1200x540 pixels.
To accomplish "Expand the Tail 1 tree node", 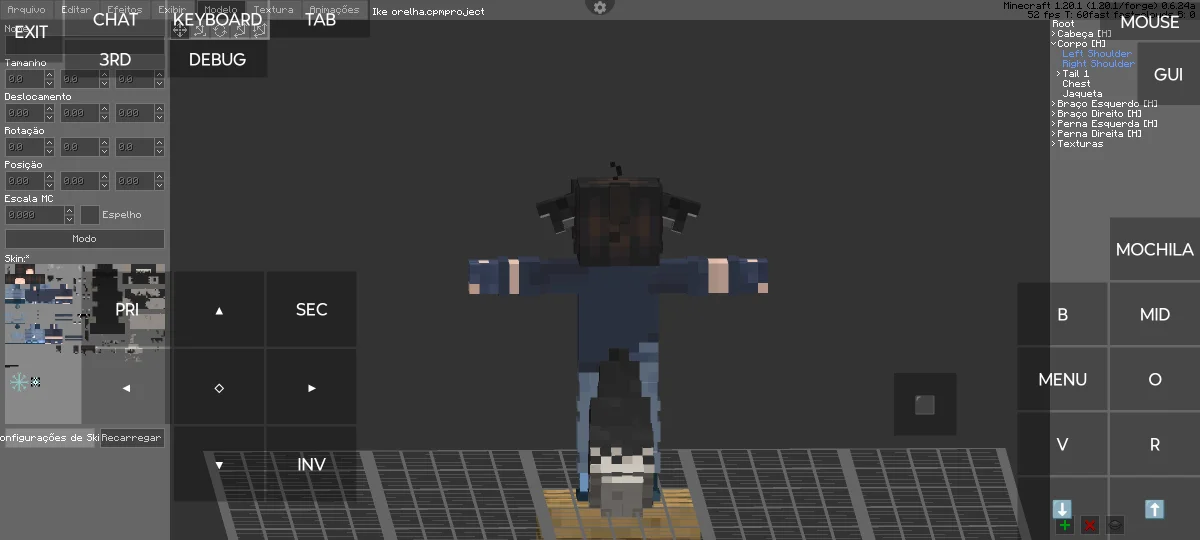I will [1060, 74].
